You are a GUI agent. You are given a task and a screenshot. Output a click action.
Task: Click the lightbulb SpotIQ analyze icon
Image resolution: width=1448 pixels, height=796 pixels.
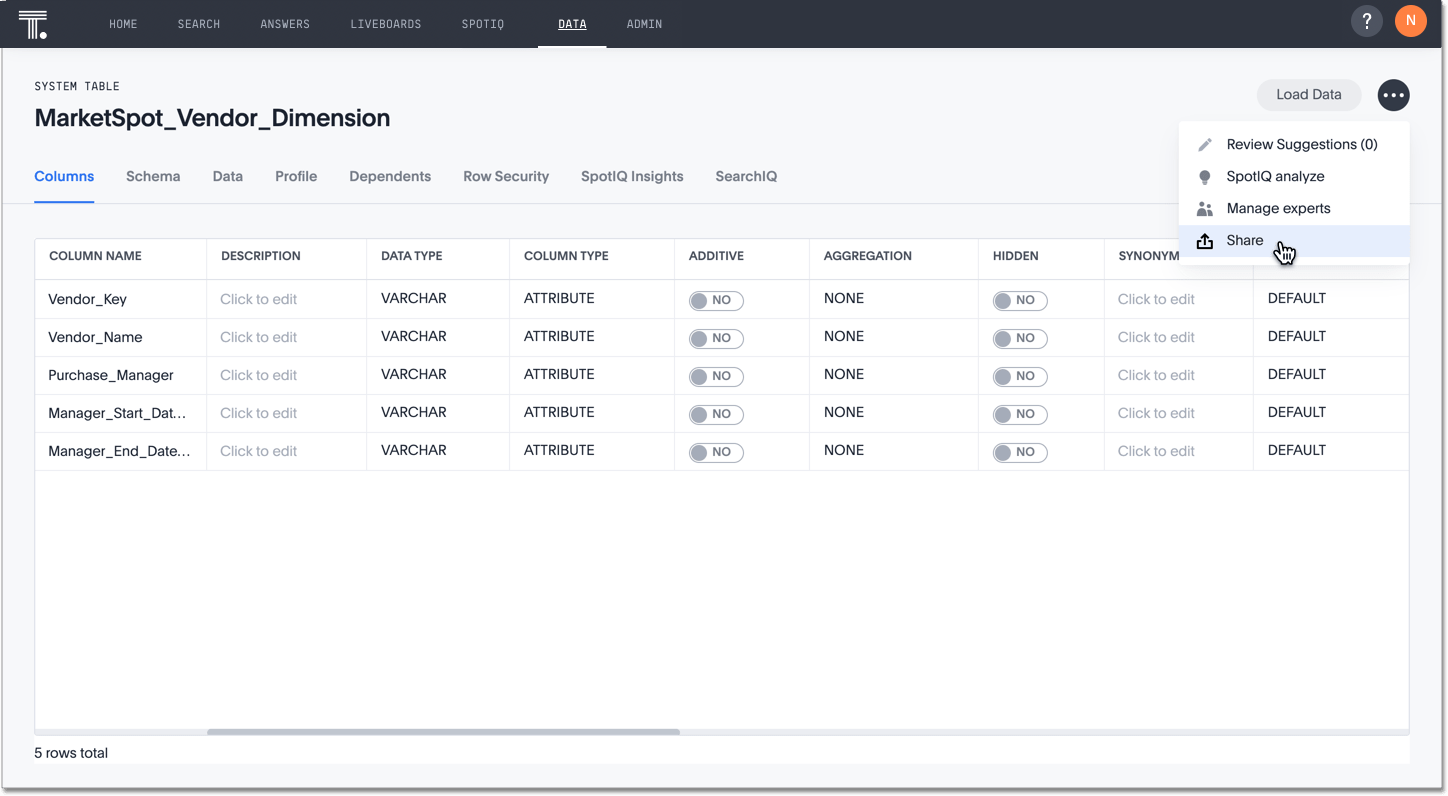coord(1205,177)
